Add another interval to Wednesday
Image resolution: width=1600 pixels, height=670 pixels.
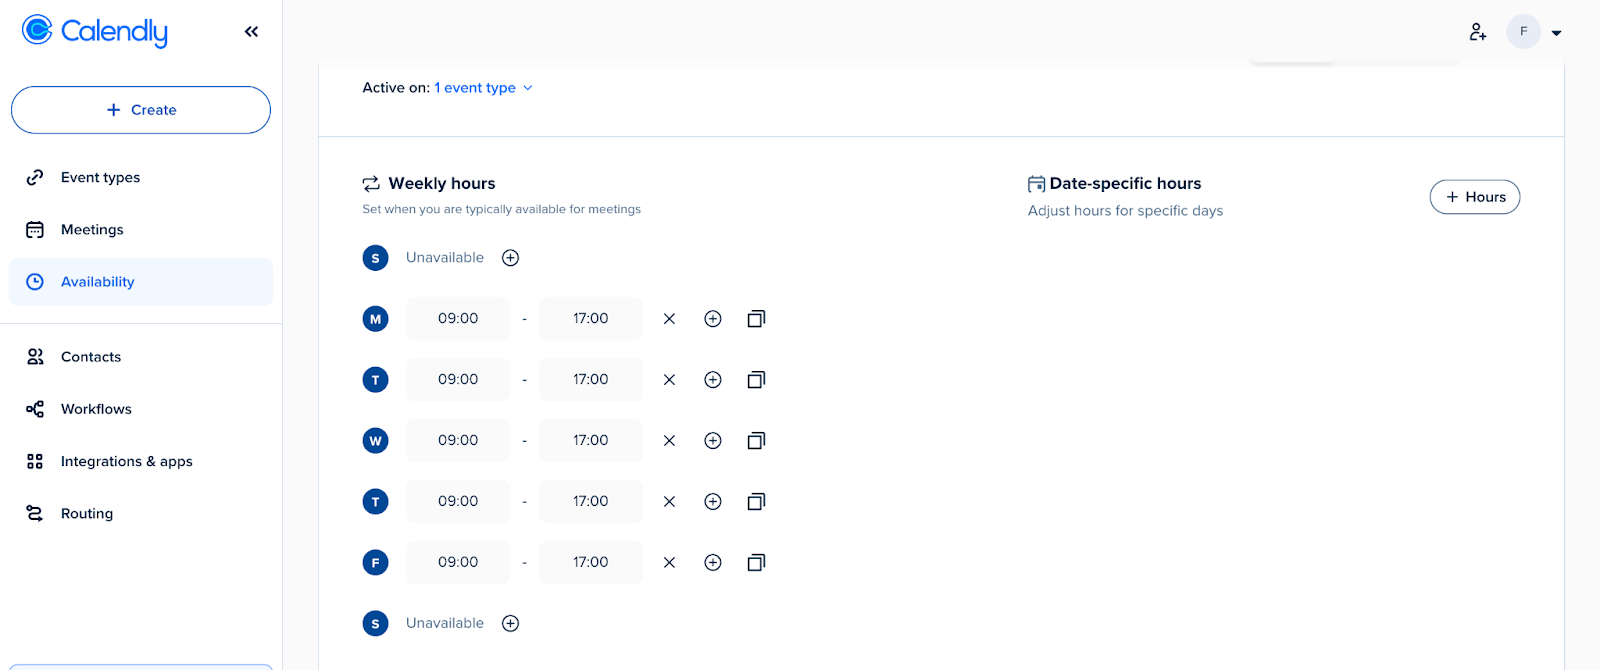tap(713, 441)
